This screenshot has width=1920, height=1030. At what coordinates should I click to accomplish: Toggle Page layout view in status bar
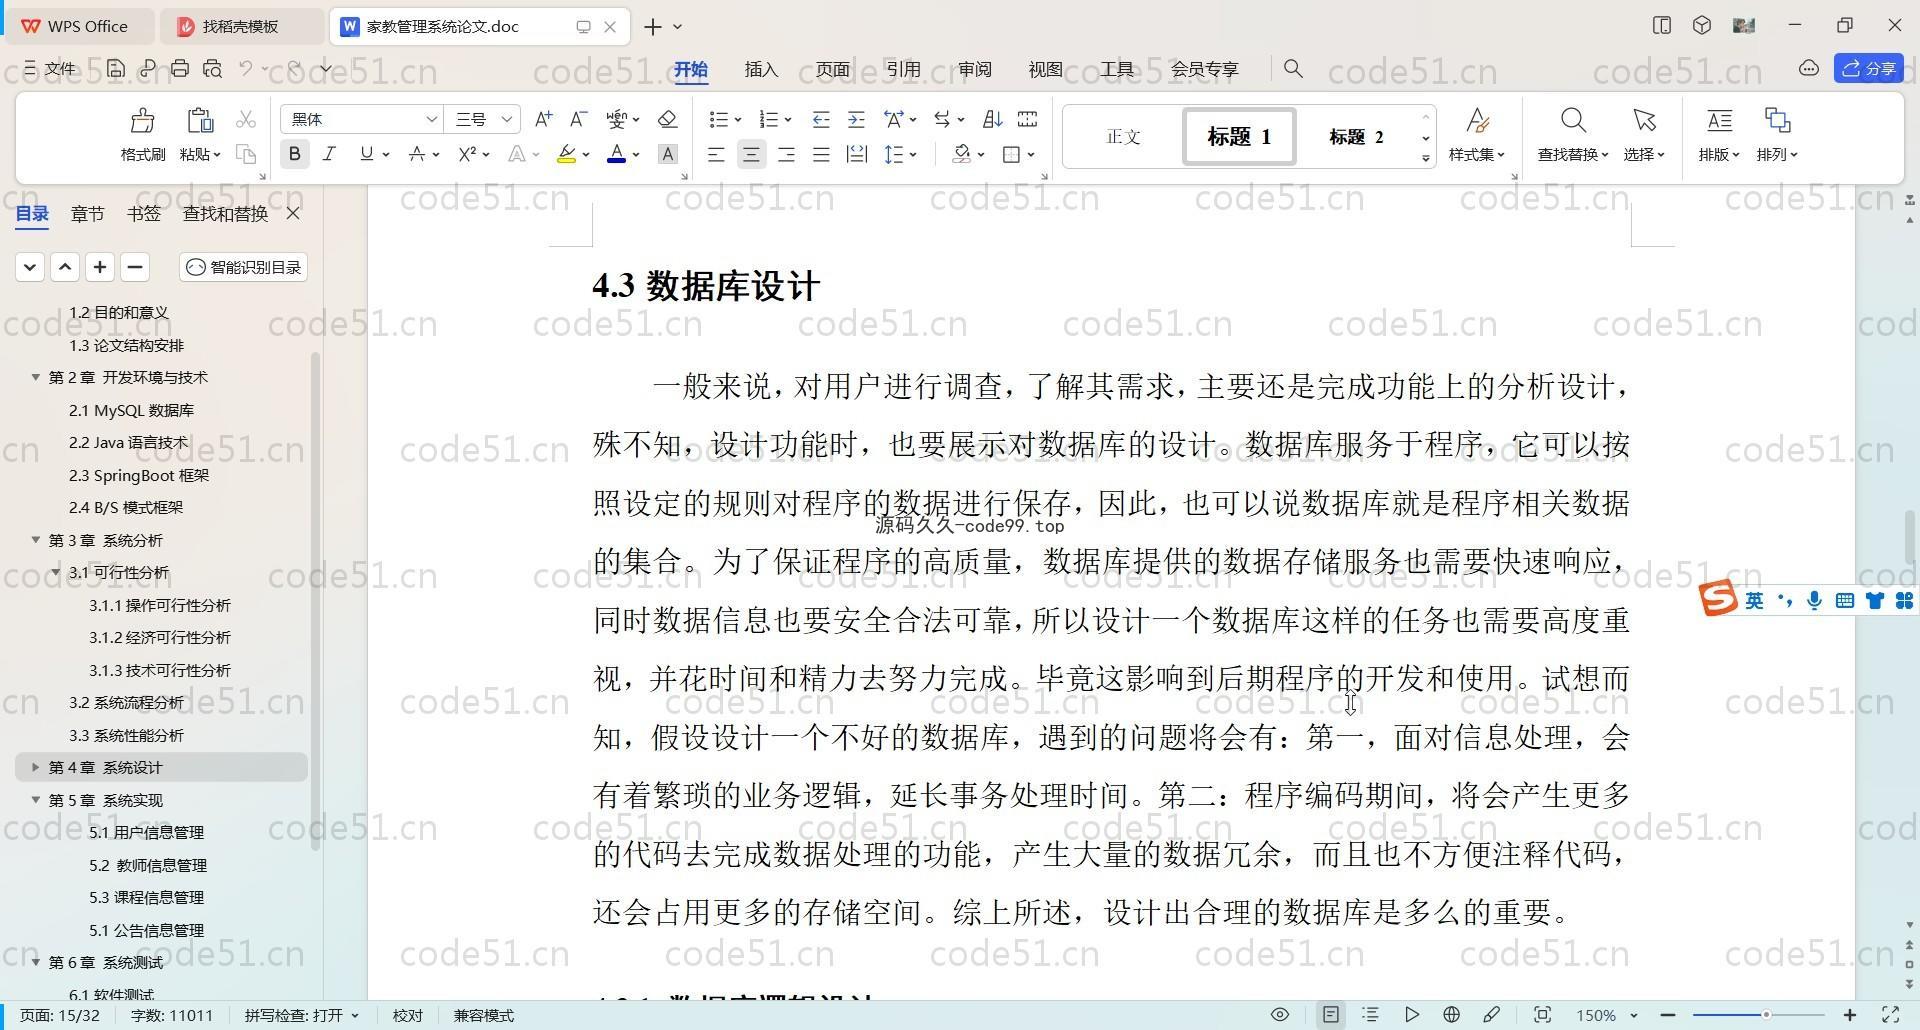[1330, 1015]
